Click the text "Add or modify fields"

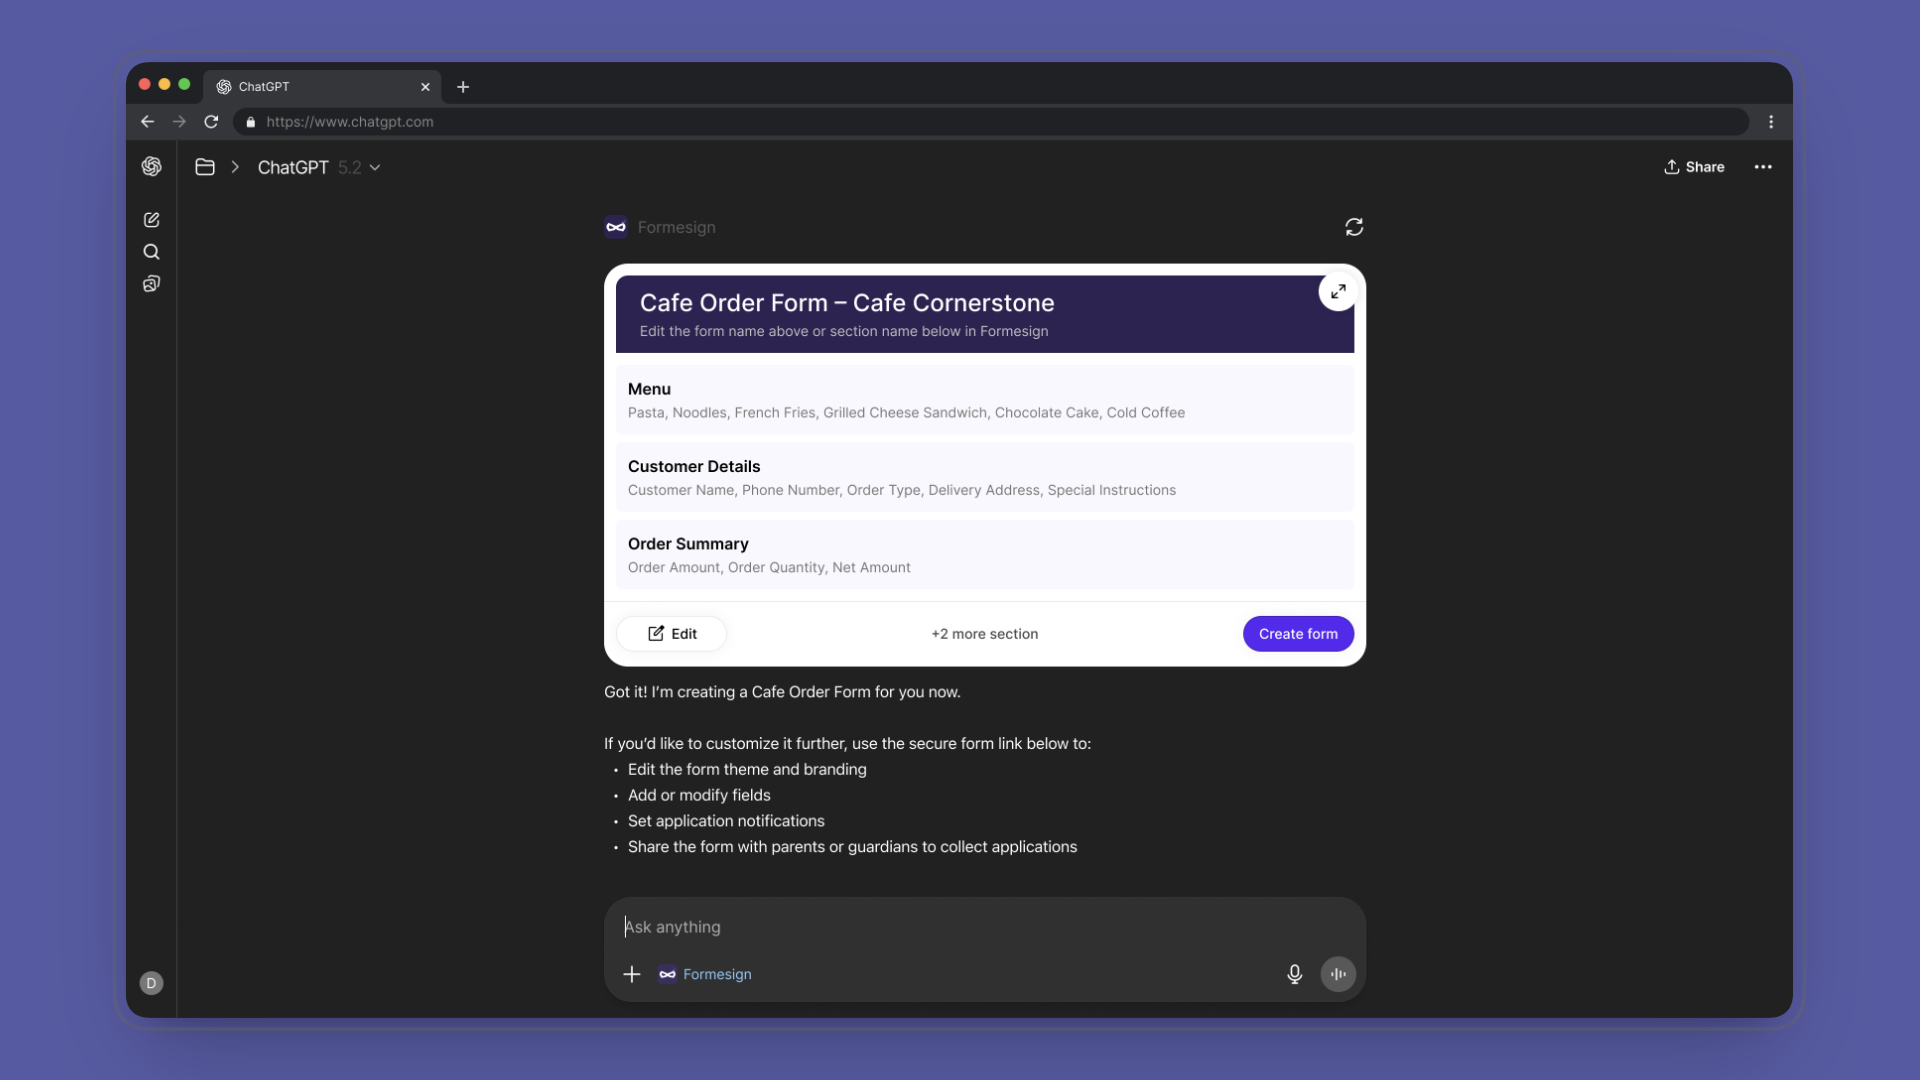(699, 795)
